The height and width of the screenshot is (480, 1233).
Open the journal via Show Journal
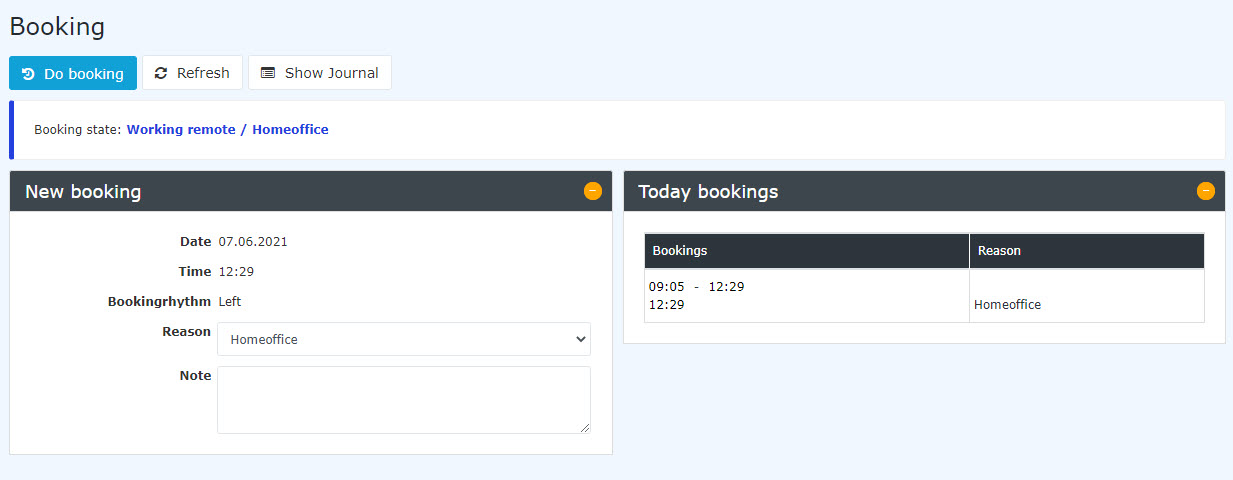(x=320, y=73)
